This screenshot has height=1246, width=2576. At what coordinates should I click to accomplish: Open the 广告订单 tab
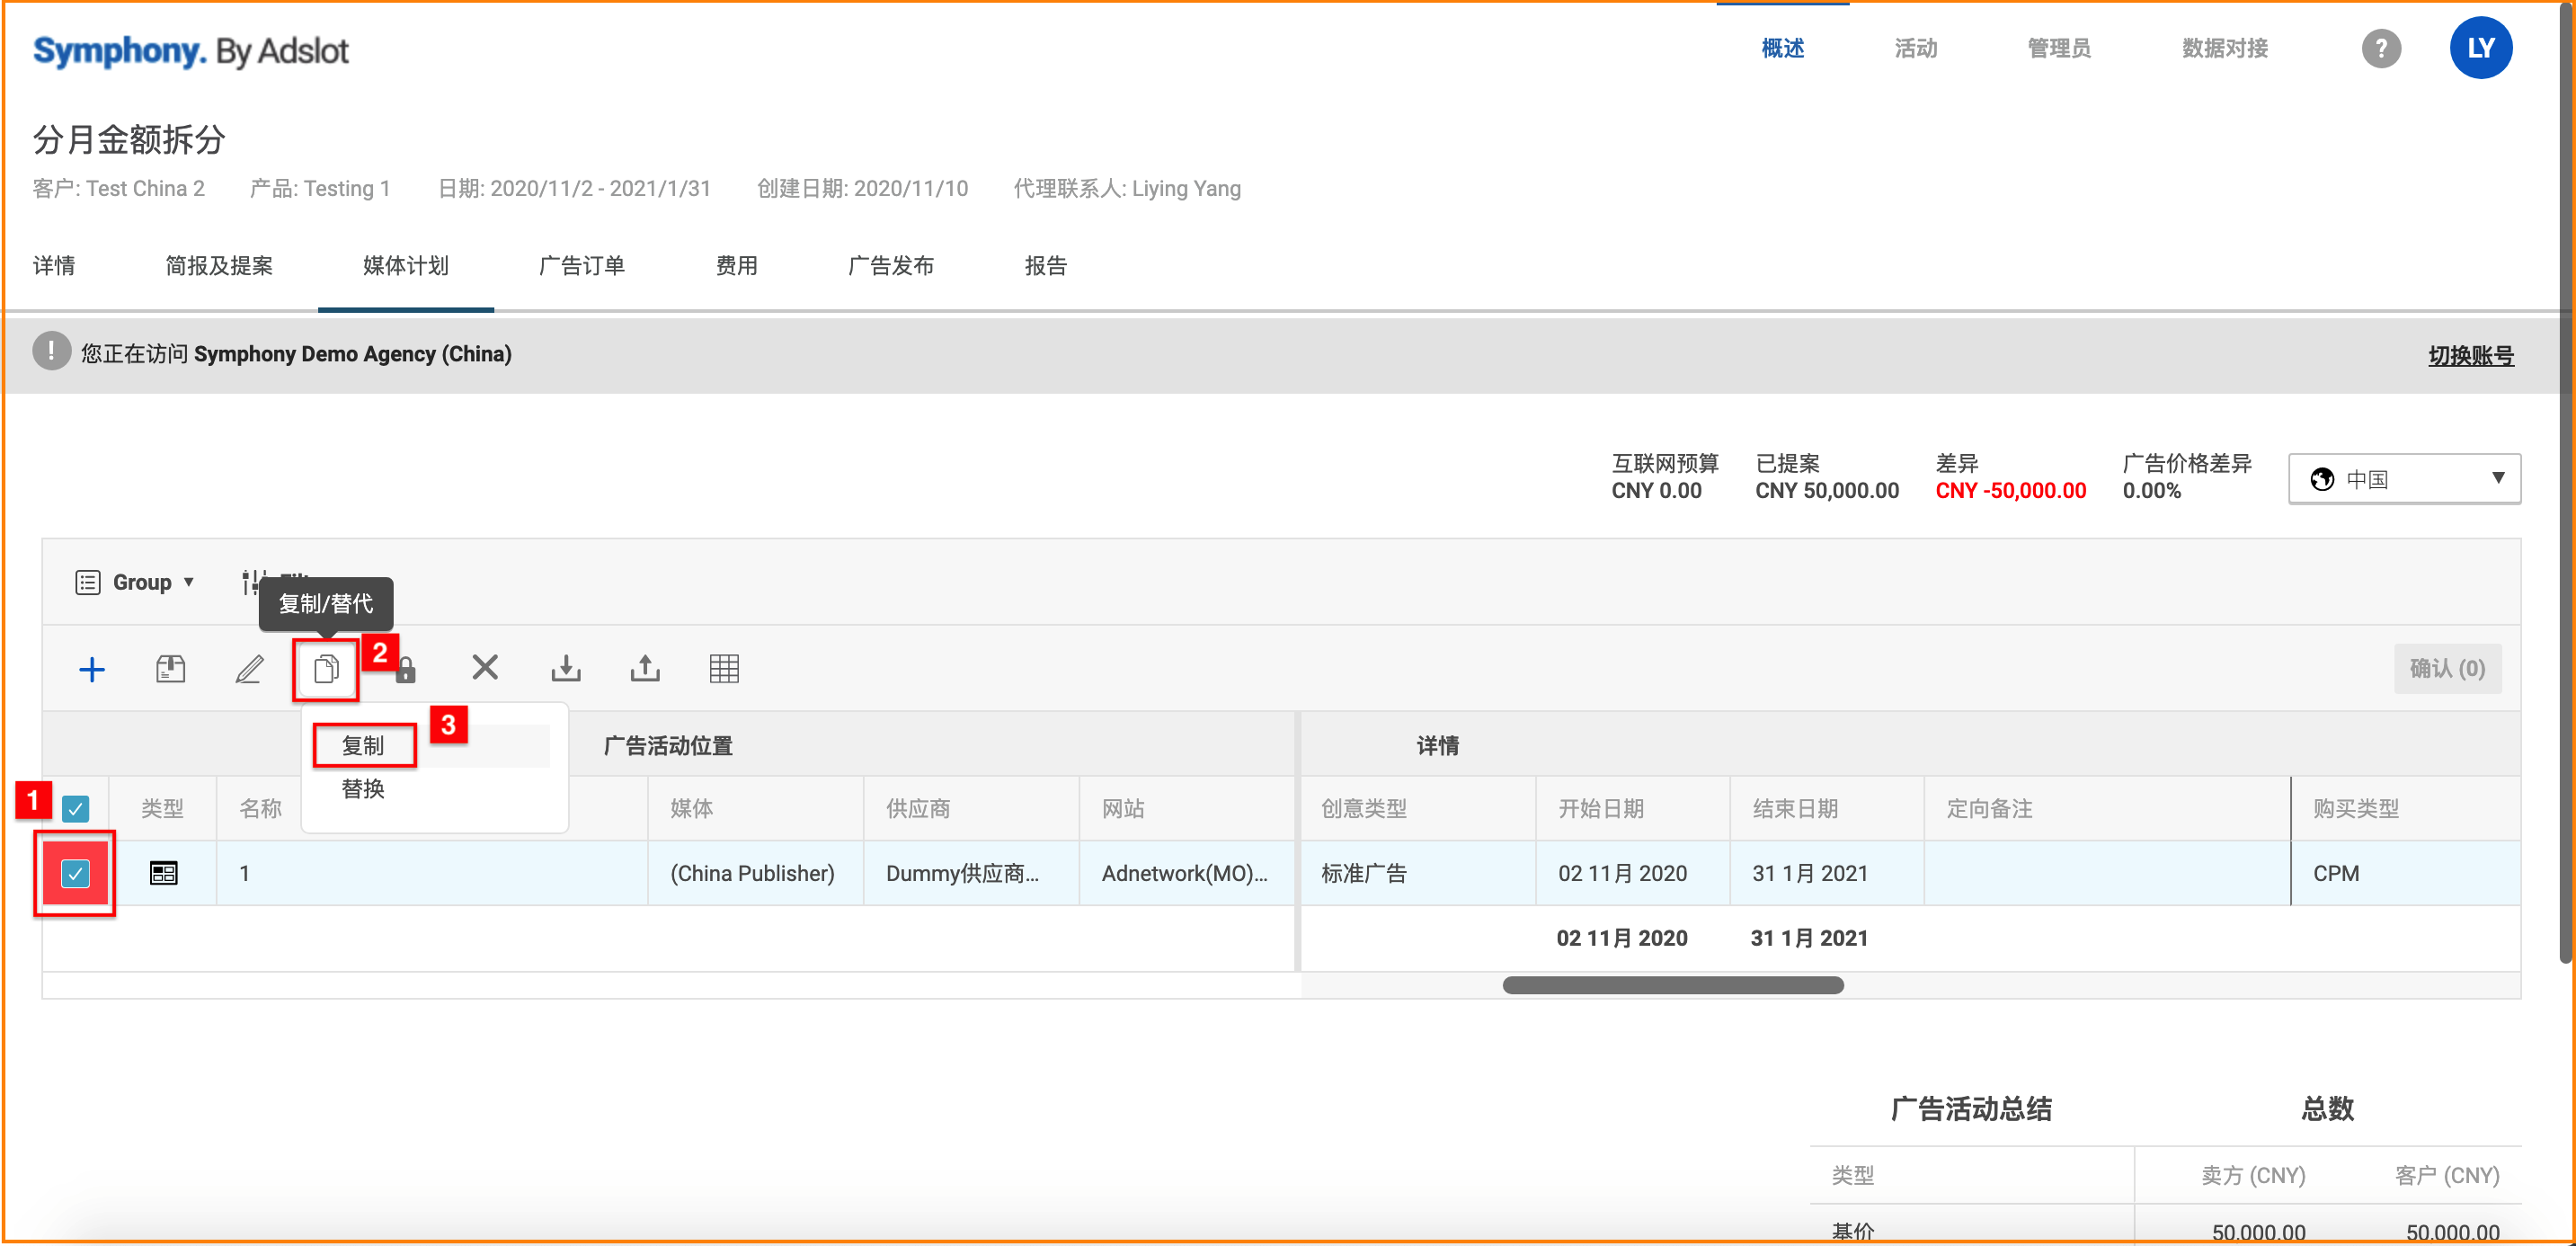[x=582, y=265]
